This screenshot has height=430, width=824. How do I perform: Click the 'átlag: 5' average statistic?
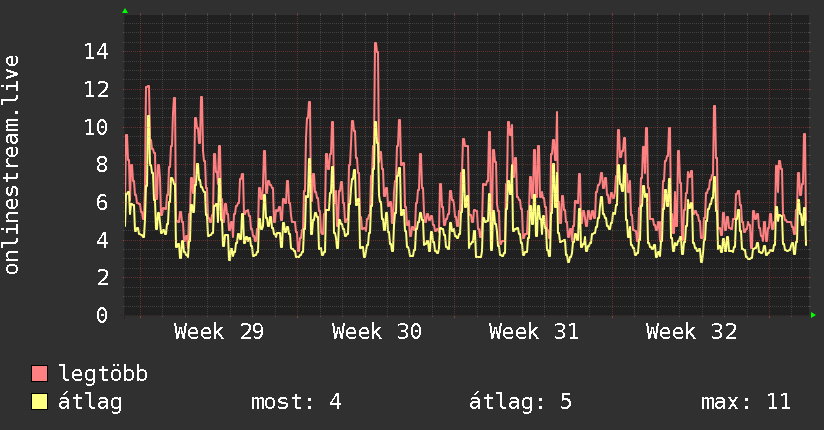(x=520, y=402)
